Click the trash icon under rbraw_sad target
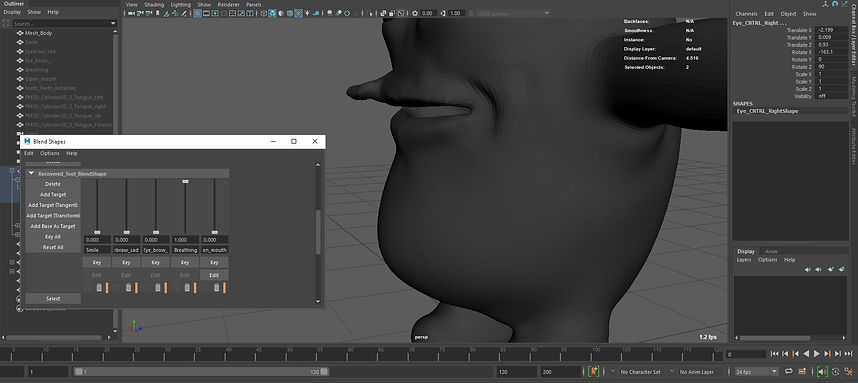This screenshot has width=858, height=383. coord(129,288)
